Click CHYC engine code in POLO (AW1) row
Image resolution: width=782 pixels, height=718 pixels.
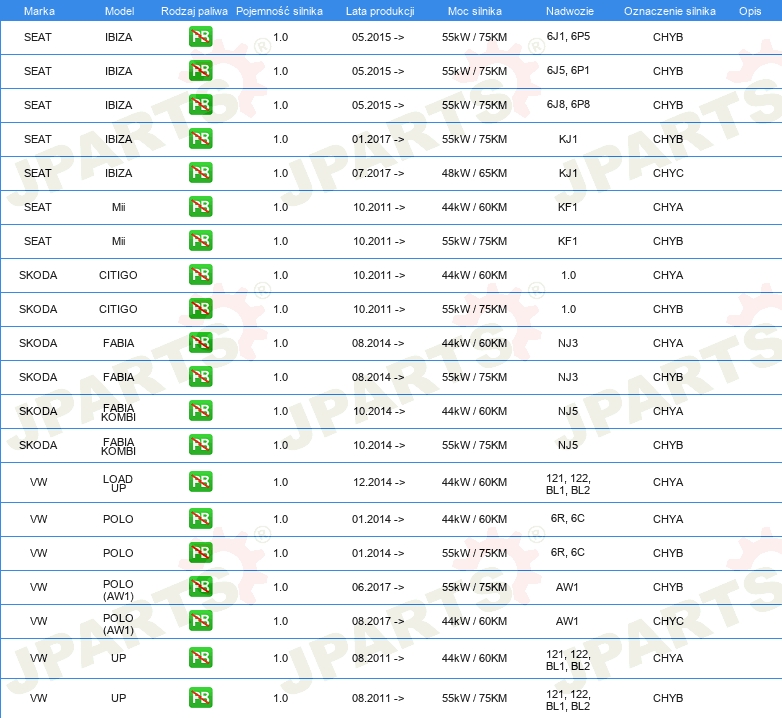[x=668, y=621]
